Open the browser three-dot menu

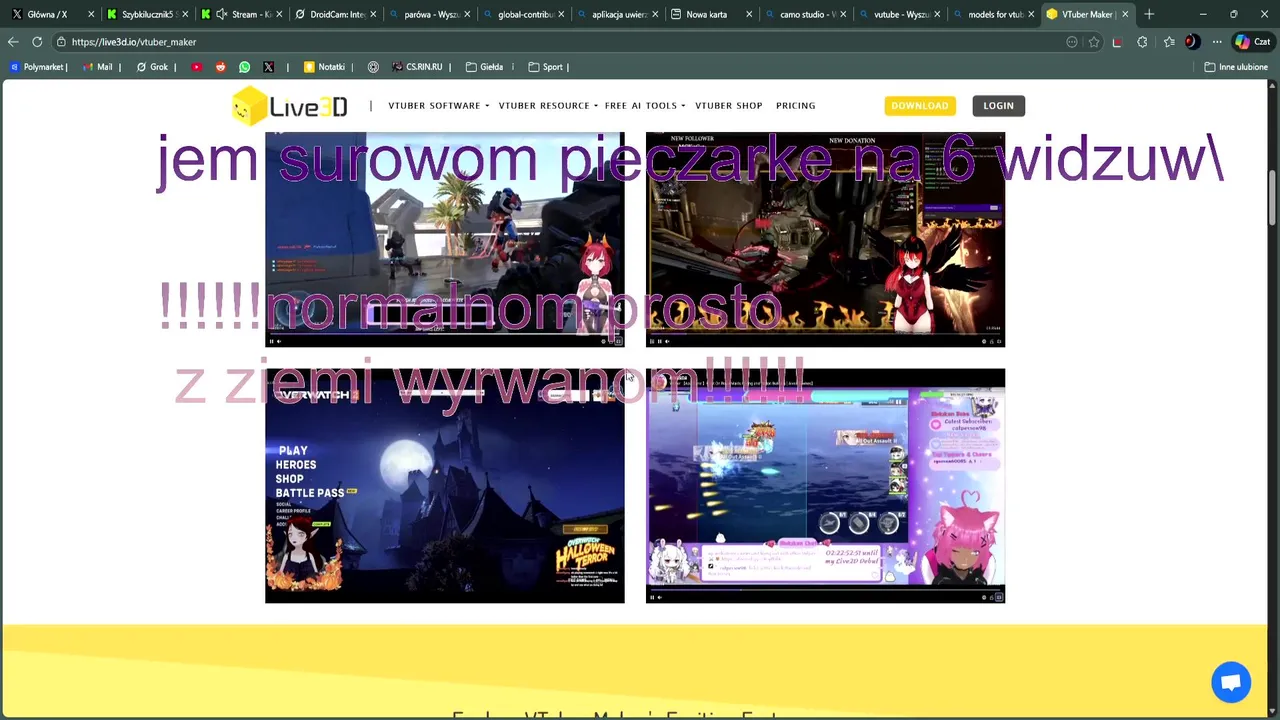1217,42
